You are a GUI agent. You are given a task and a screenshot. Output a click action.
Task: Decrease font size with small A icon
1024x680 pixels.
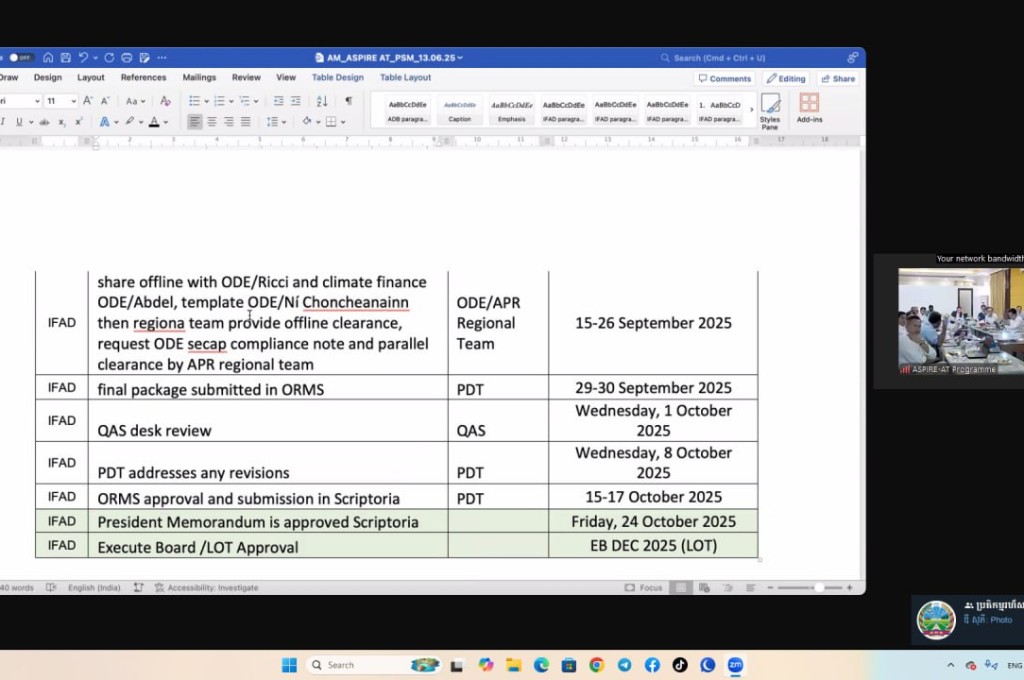(x=104, y=101)
